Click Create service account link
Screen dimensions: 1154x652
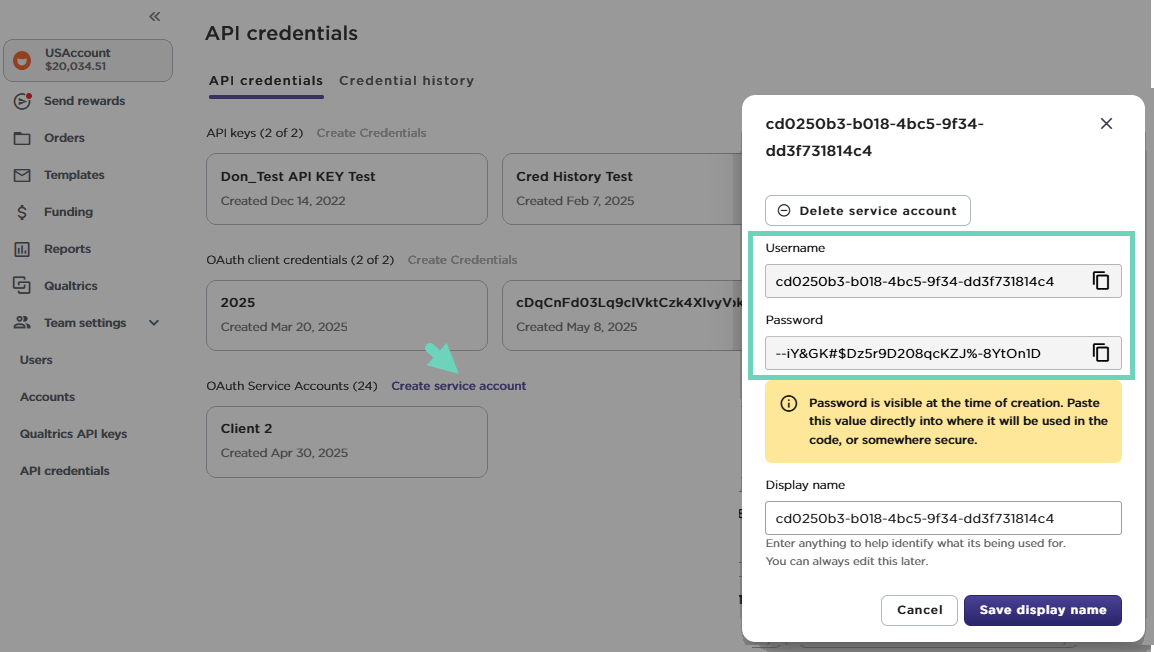tap(458, 386)
